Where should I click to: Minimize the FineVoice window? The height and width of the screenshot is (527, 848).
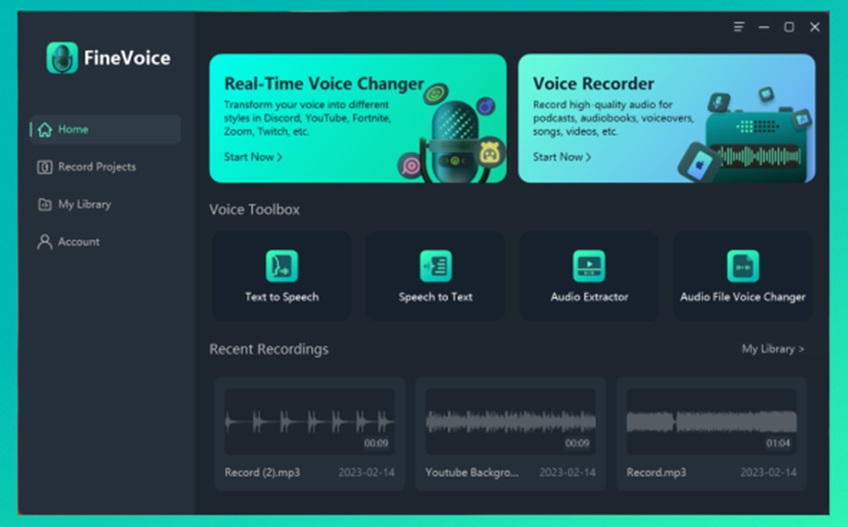764,27
